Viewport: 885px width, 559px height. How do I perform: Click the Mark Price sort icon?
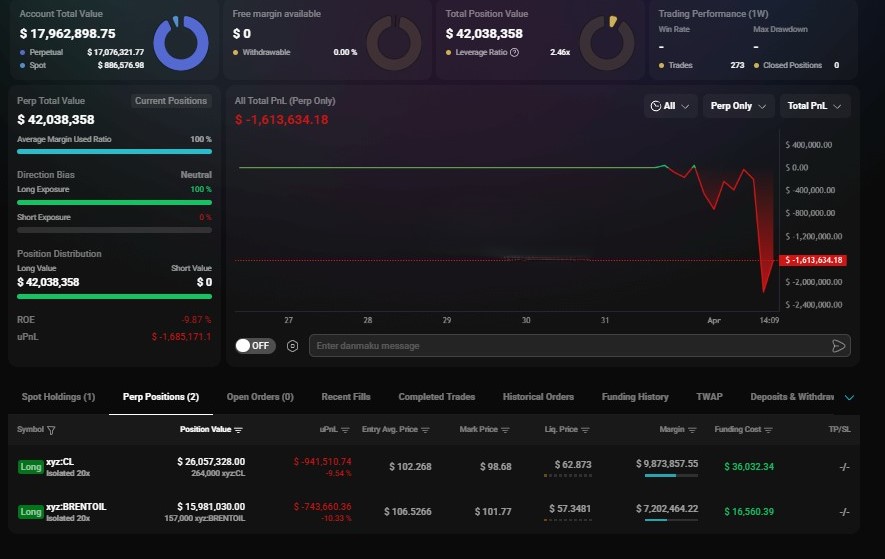pos(505,430)
